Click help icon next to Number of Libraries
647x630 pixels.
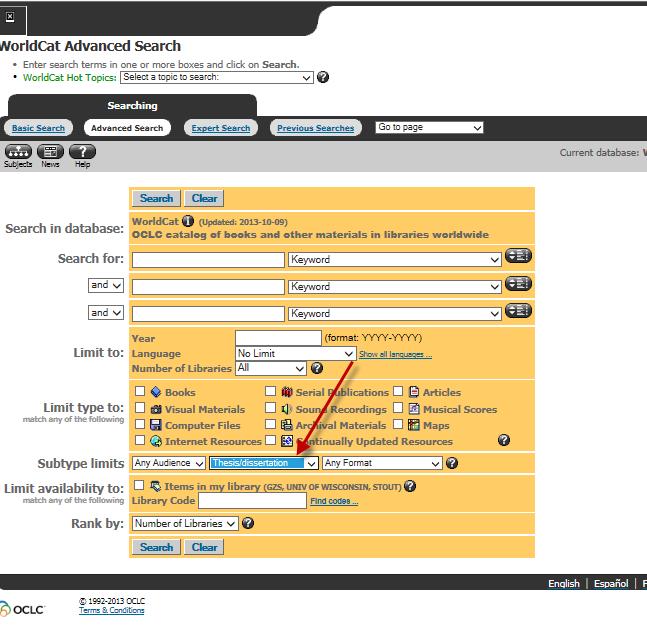click(317, 368)
